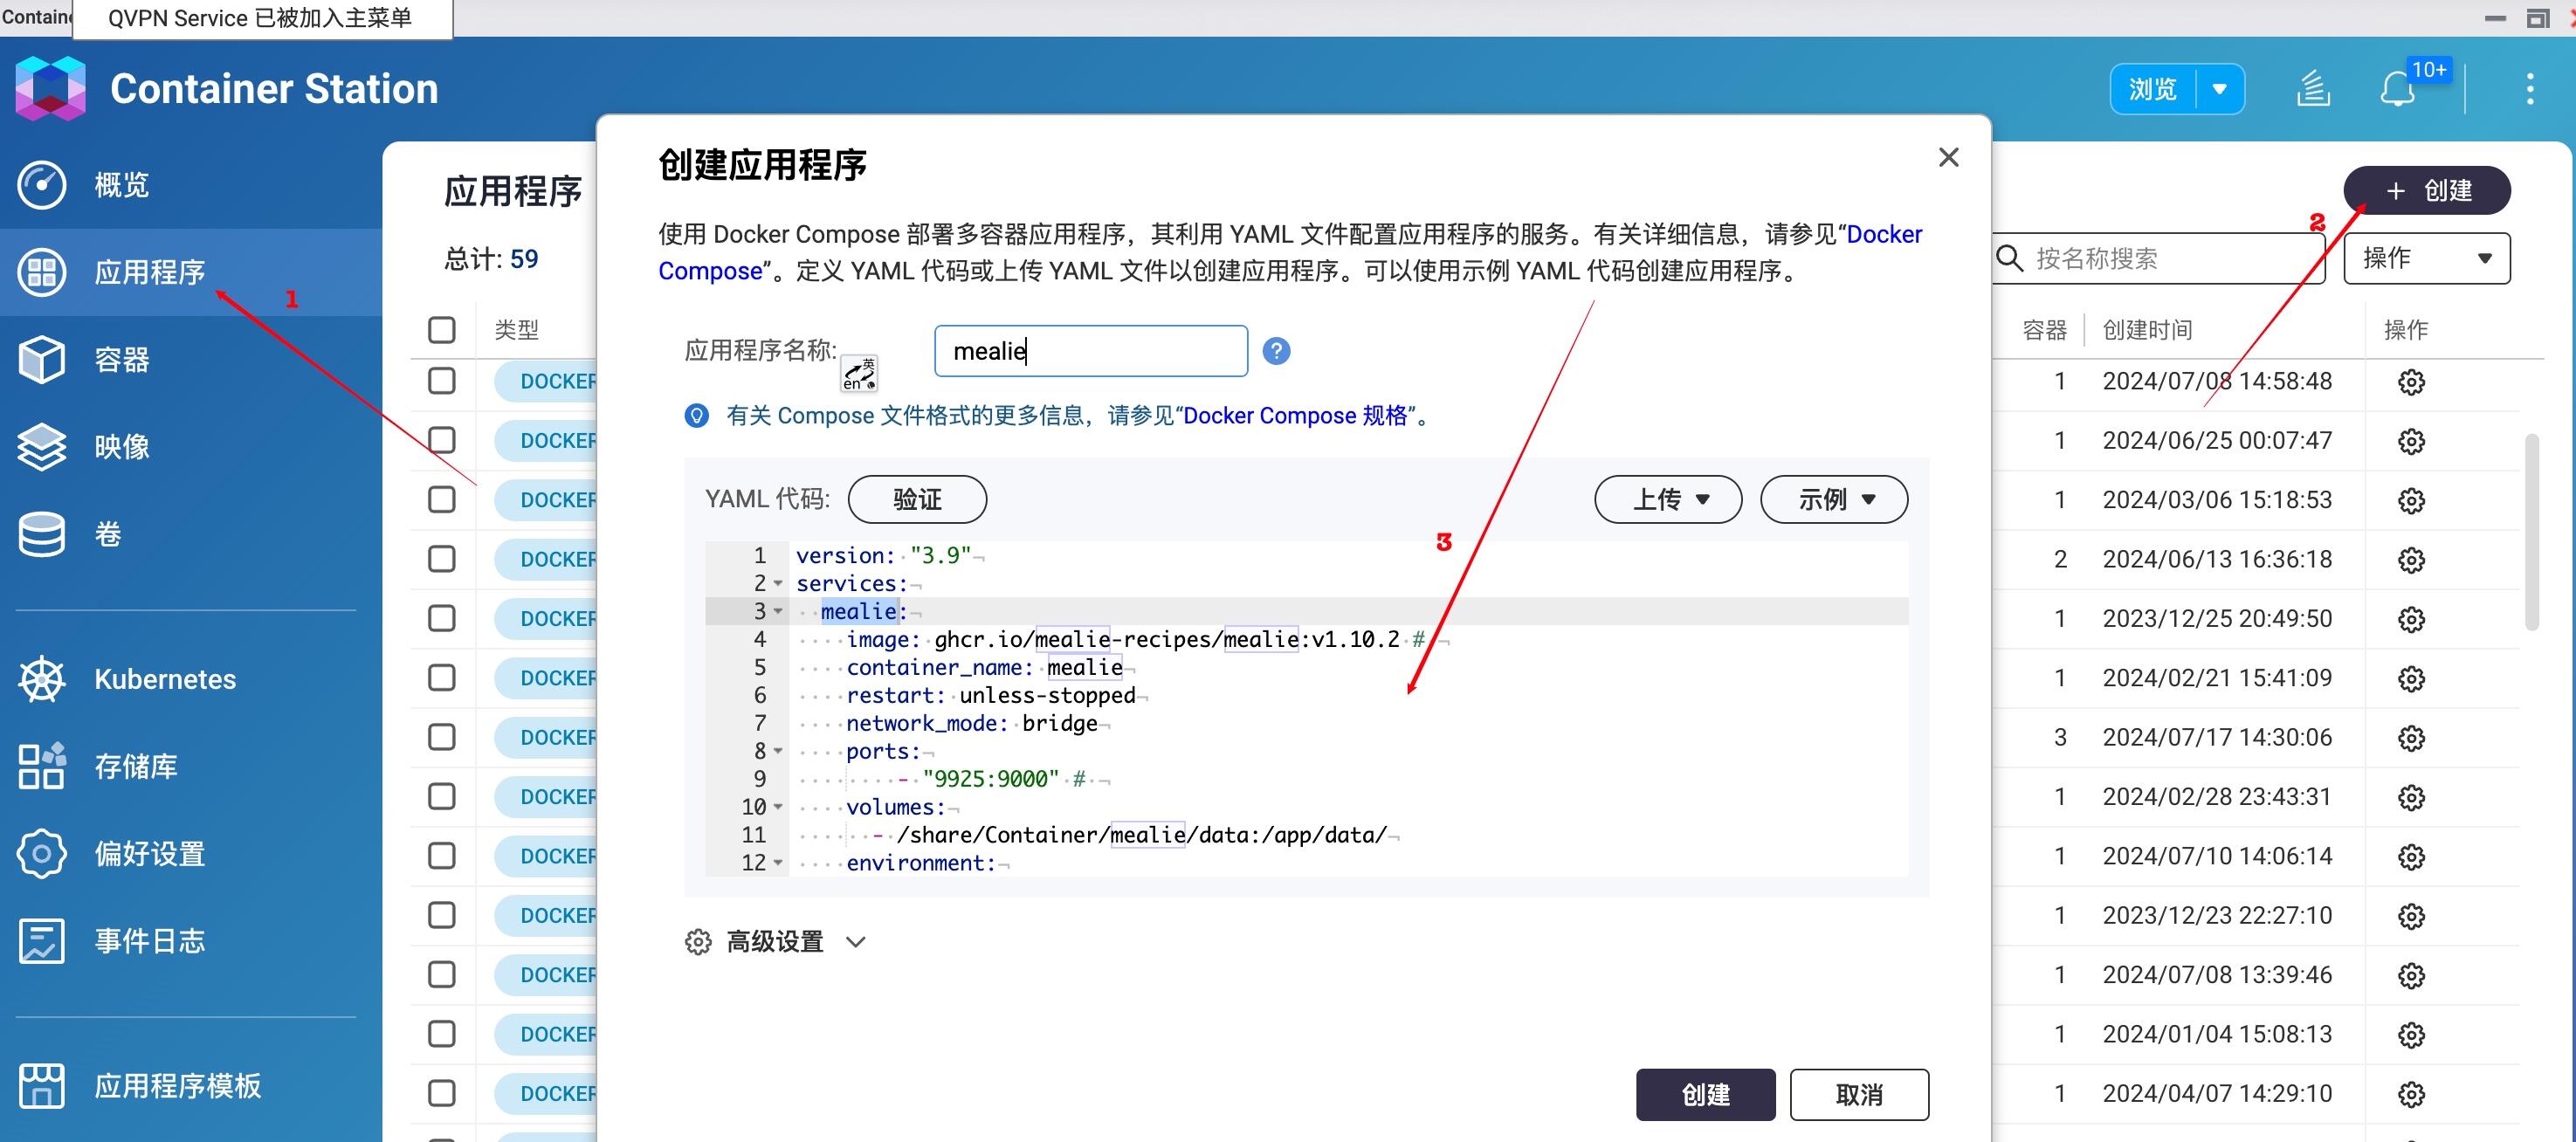Image resolution: width=2576 pixels, height=1142 pixels.
Task: Open gear actions for 2023/12/25 20:49:50 row
Action: pos(2411,619)
